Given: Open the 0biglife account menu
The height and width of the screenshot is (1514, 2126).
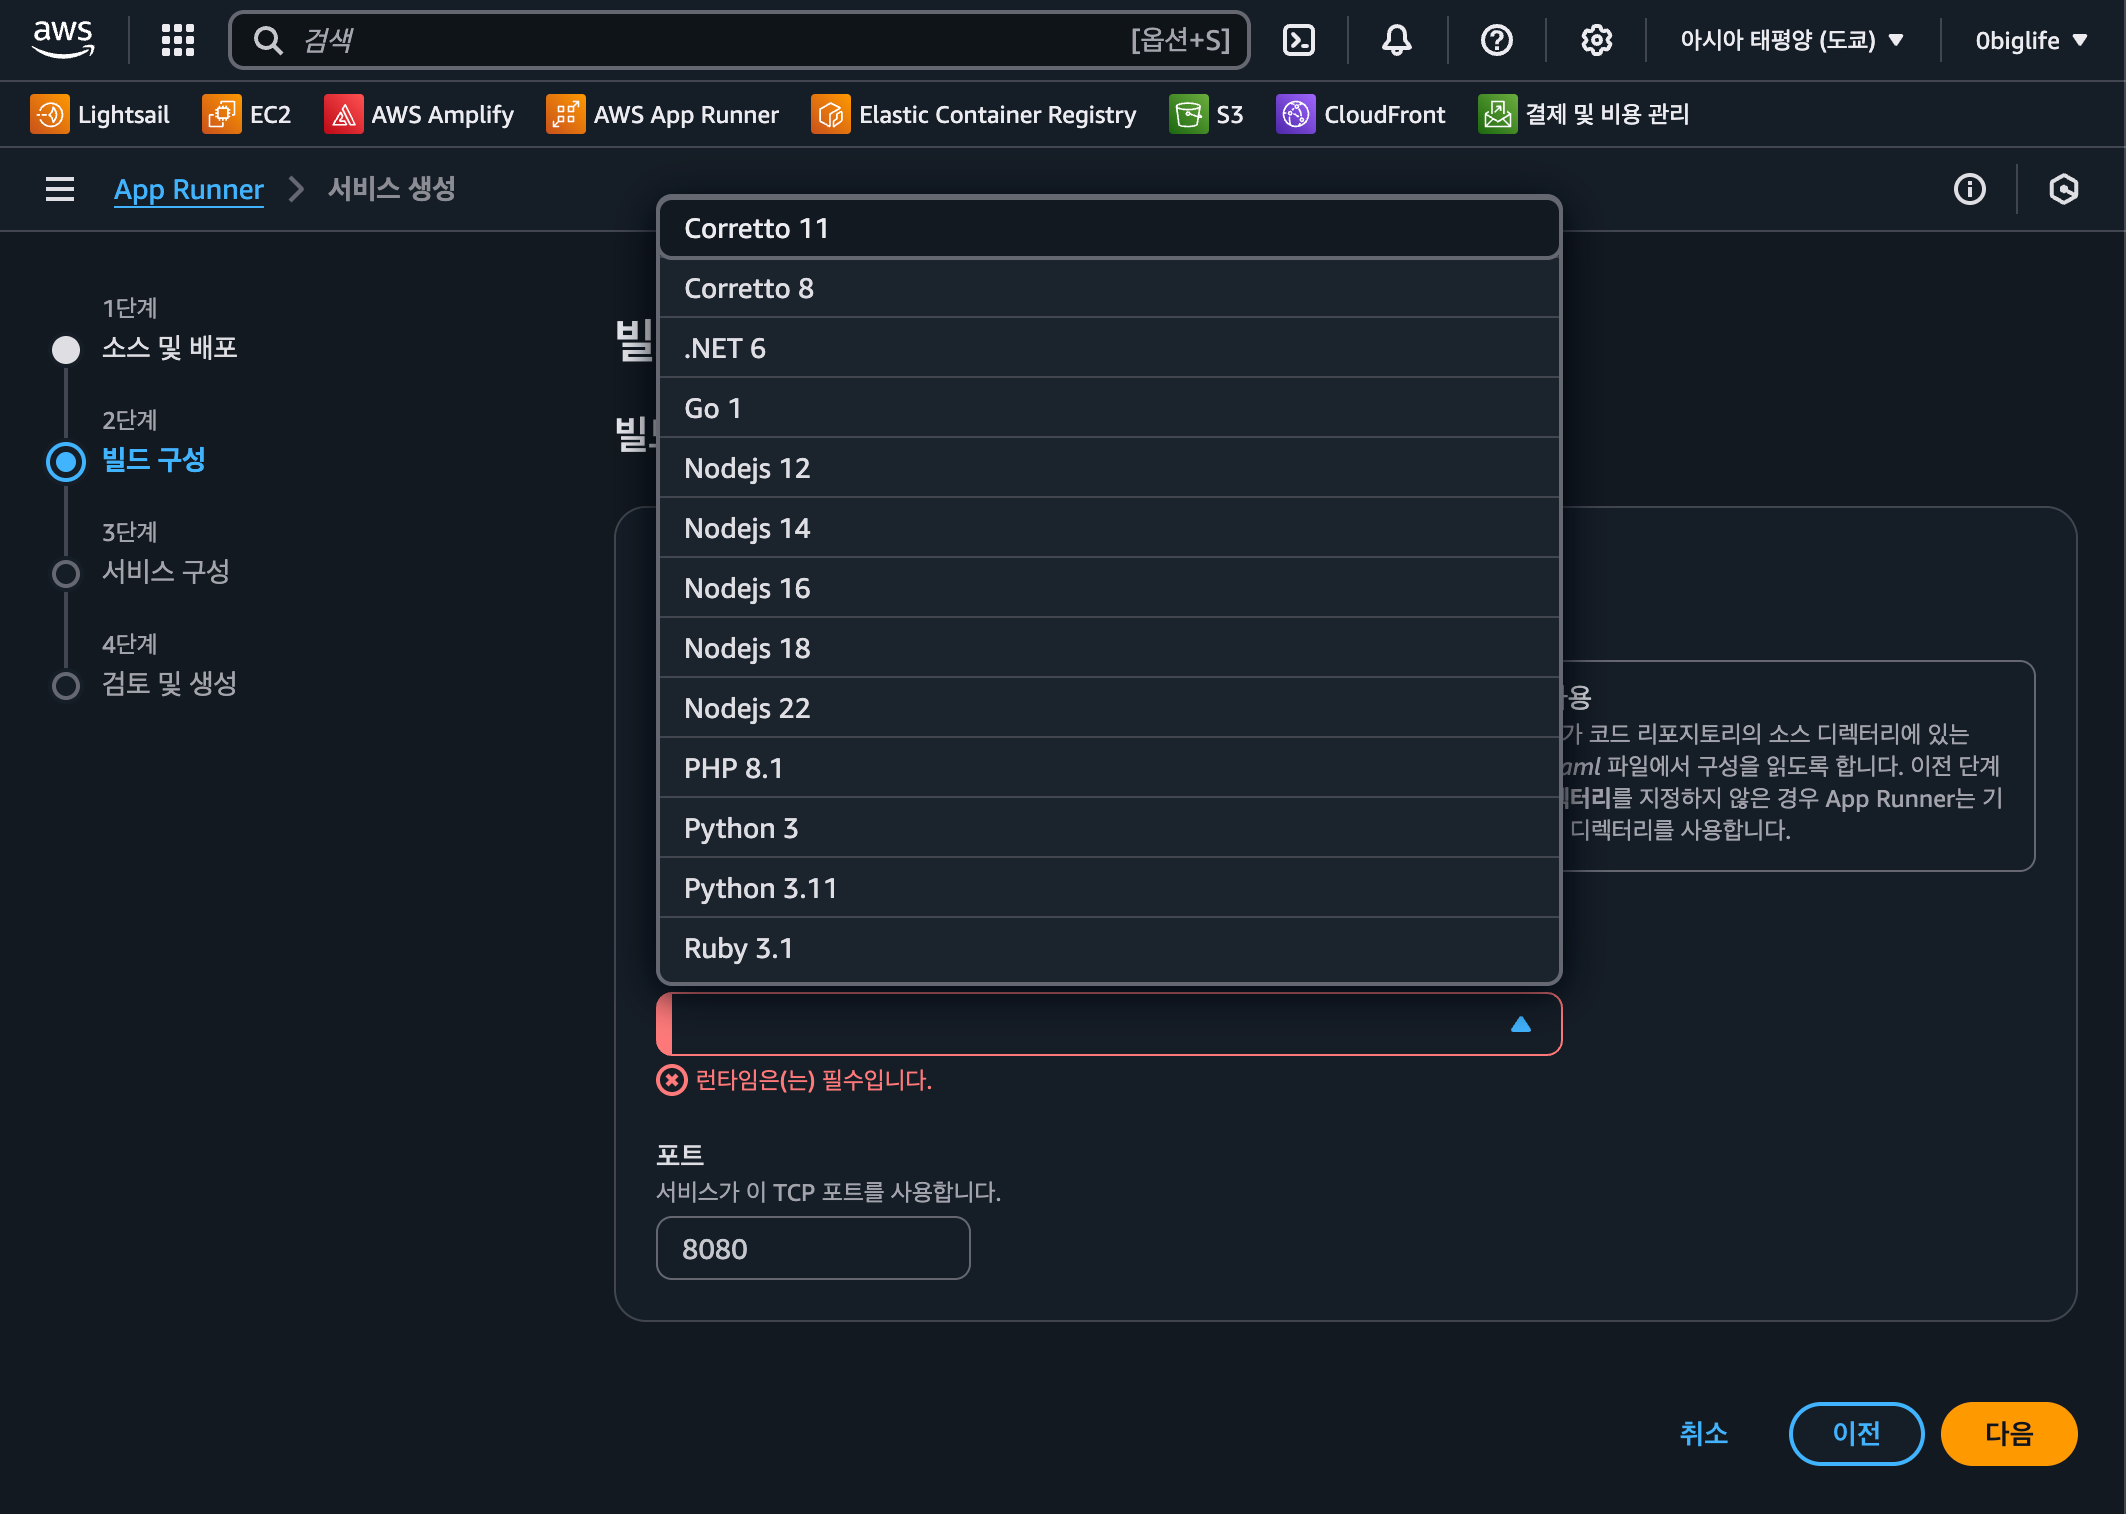Looking at the screenshot, I should coord(2031,40).
